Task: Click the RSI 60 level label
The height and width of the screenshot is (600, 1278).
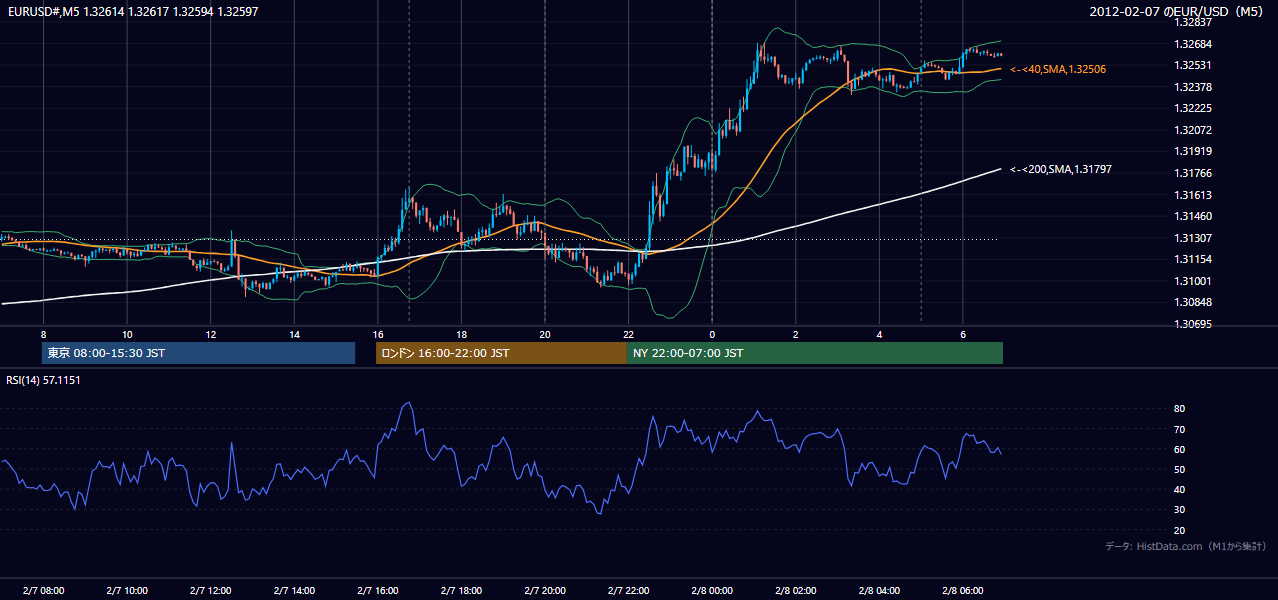Action: click(x=1179, y=449)
